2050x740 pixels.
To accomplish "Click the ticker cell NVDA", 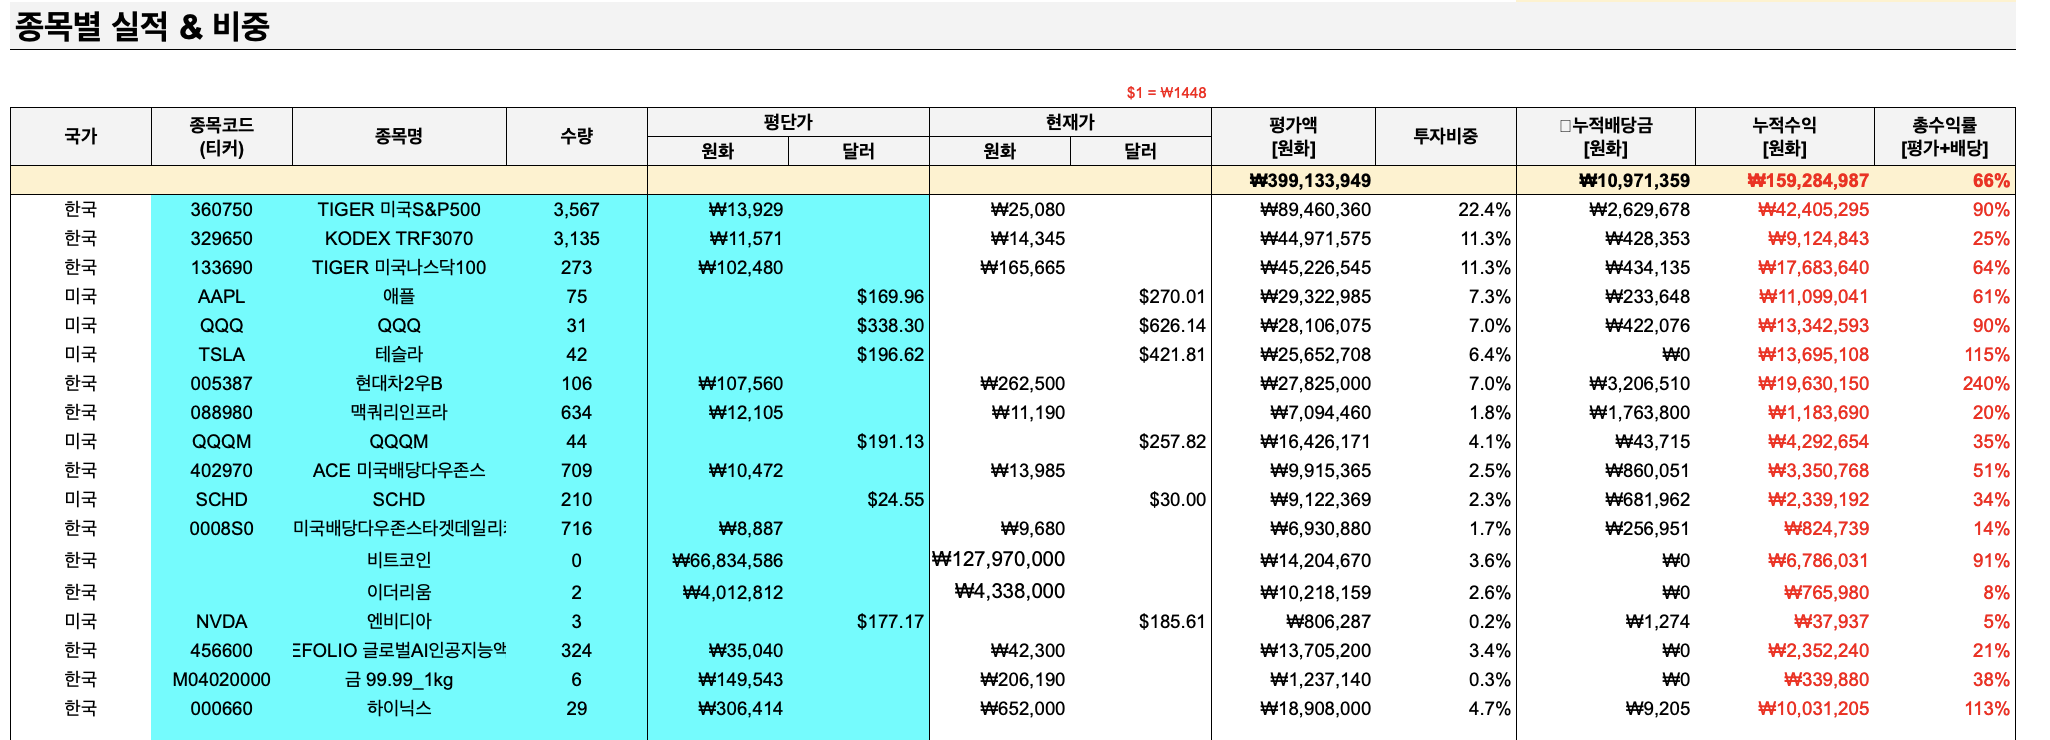I will pyautogui.click(x=222, y=622).
